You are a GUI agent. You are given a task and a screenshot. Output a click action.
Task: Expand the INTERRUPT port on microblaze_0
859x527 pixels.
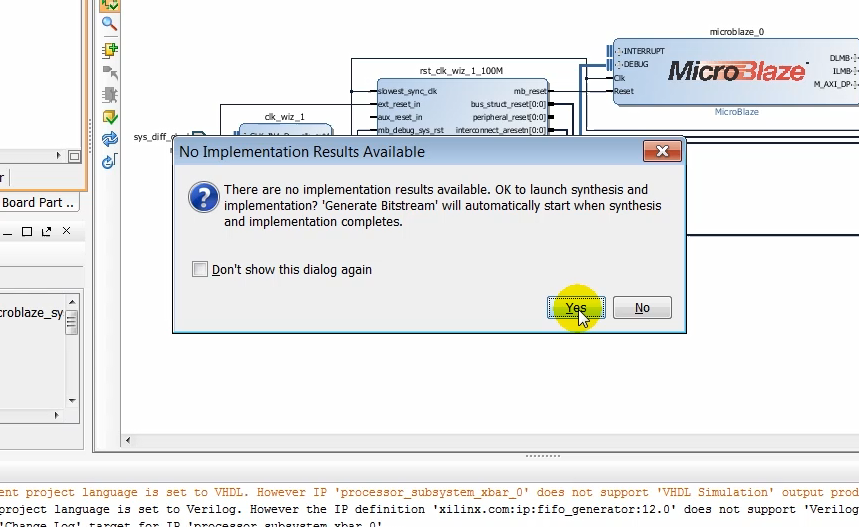[619, 51]
